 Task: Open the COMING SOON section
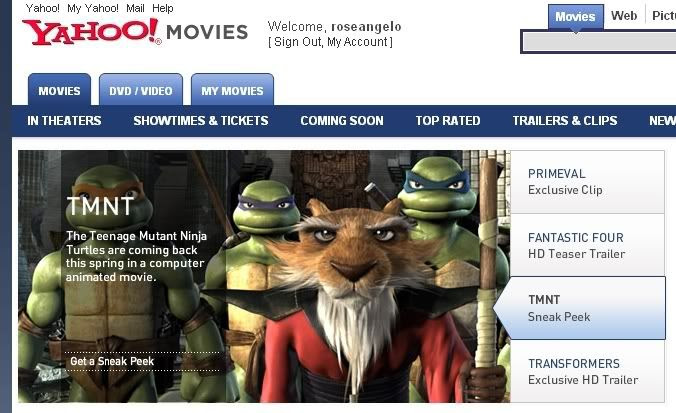(x=342, y=121)
